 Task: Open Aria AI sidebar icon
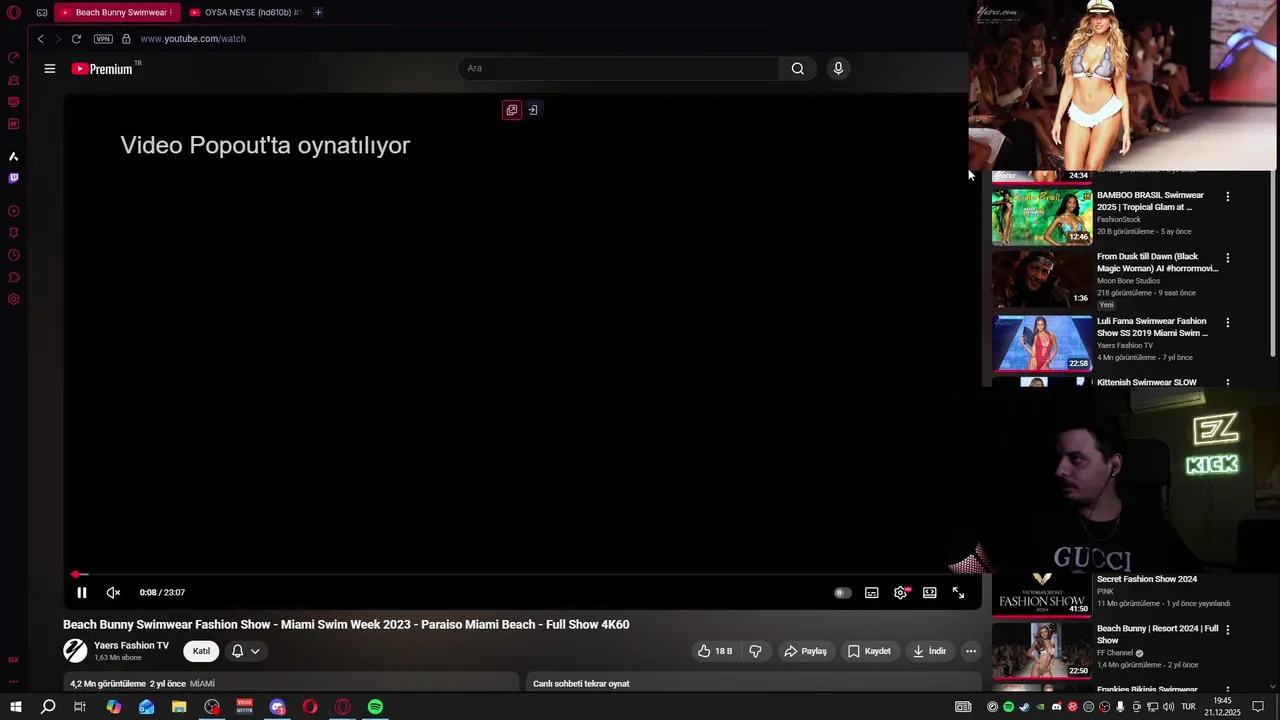pyautogui.click(x=13, y=156)
